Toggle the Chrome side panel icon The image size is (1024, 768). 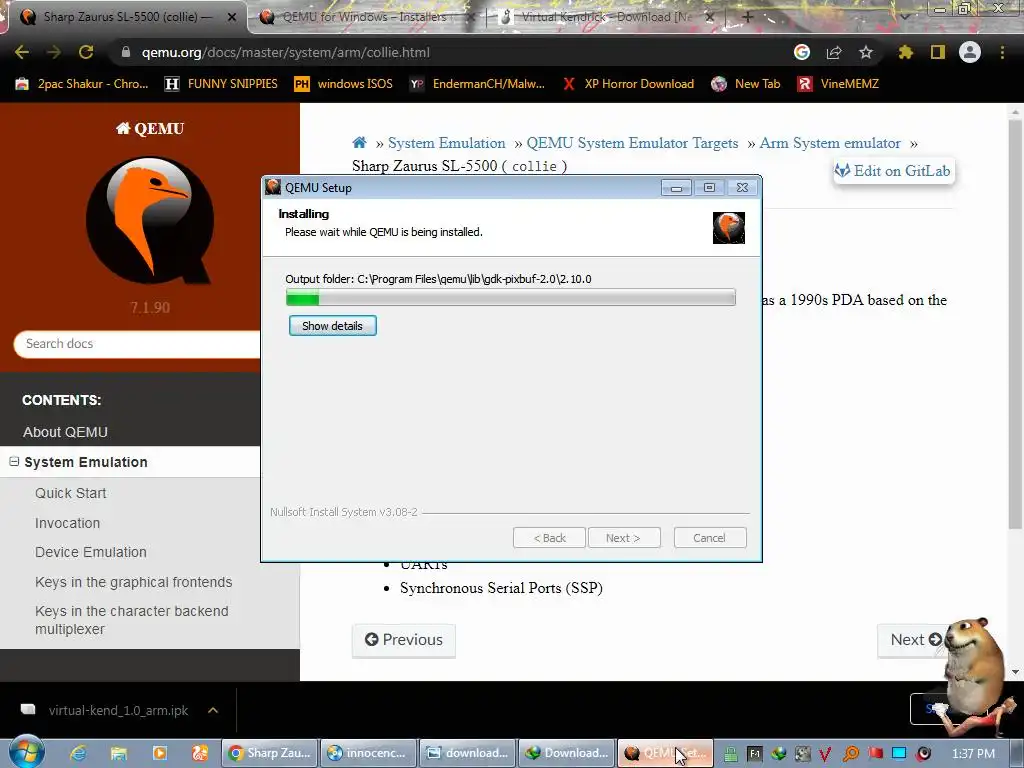[x=938, y=52]
